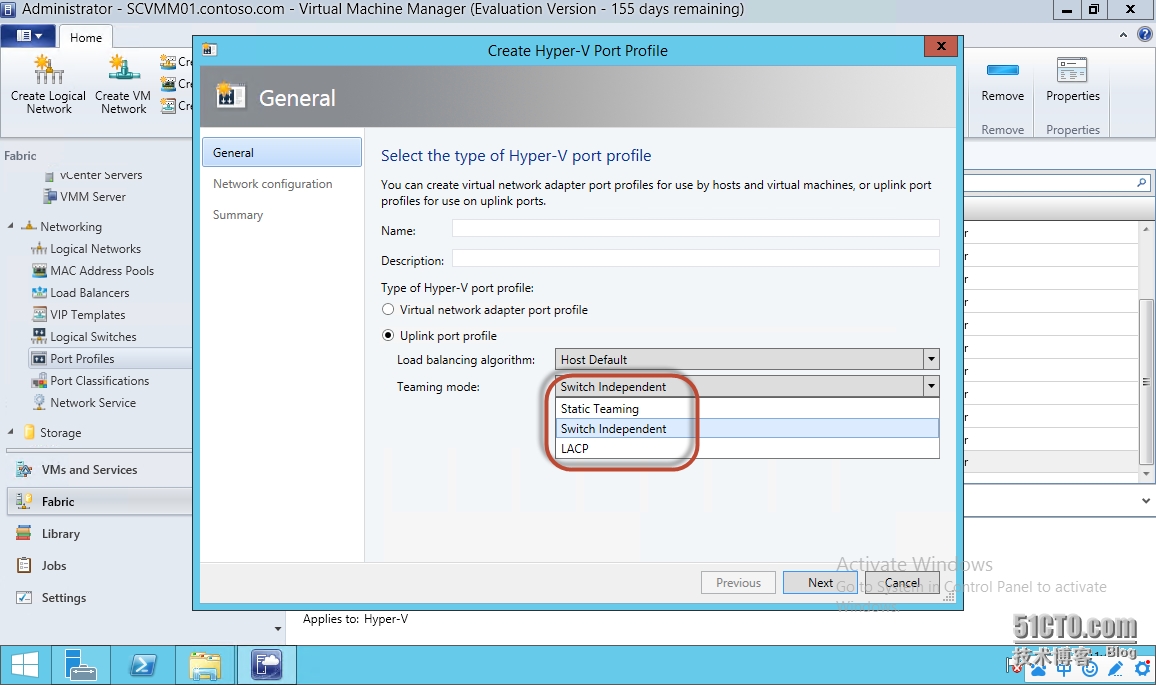Collapse the Networking tree node
Screen dimensions: 1156x685
coord(10,226)
